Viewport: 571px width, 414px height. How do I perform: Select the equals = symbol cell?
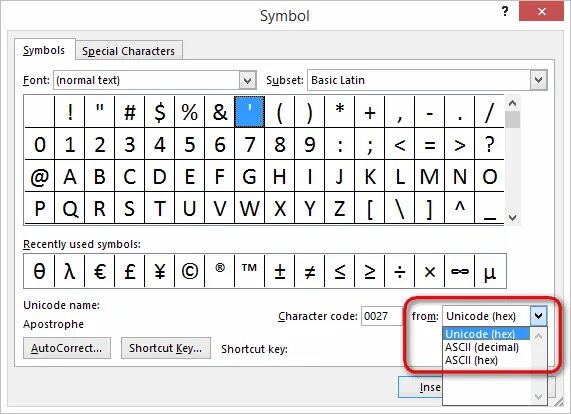pos(430,144)
